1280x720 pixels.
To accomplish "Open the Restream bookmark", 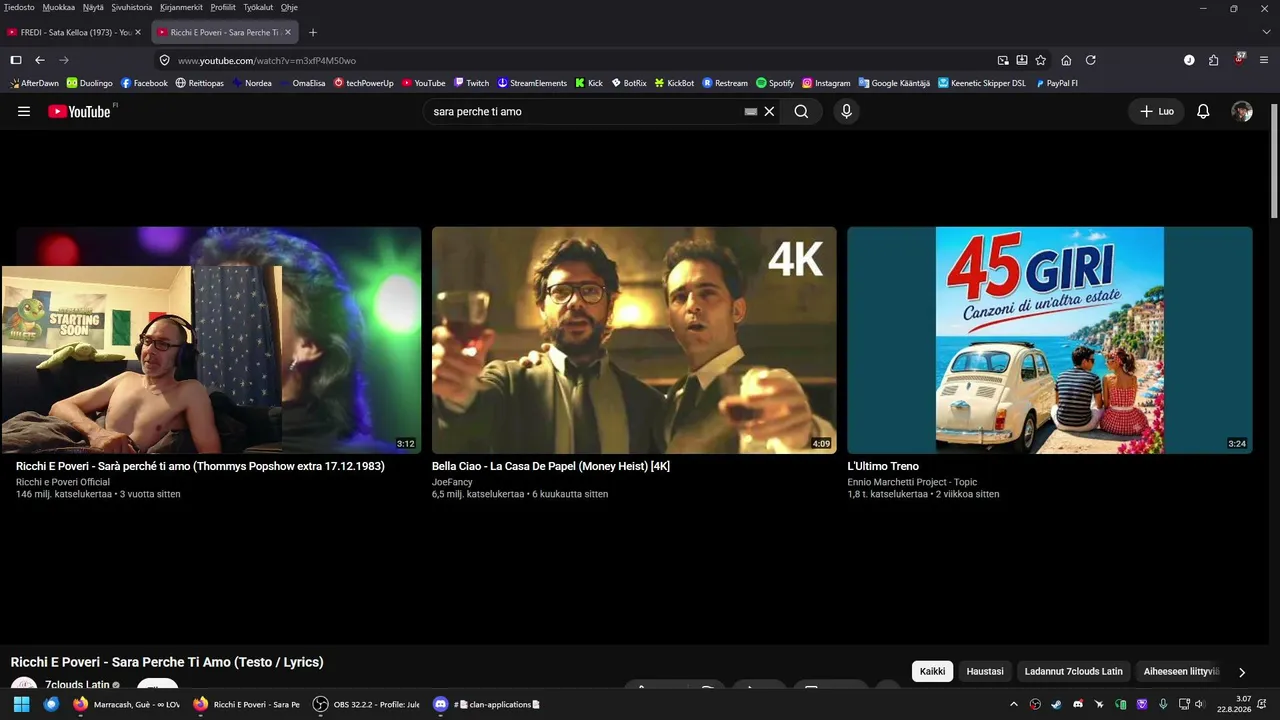I will 725,83.
